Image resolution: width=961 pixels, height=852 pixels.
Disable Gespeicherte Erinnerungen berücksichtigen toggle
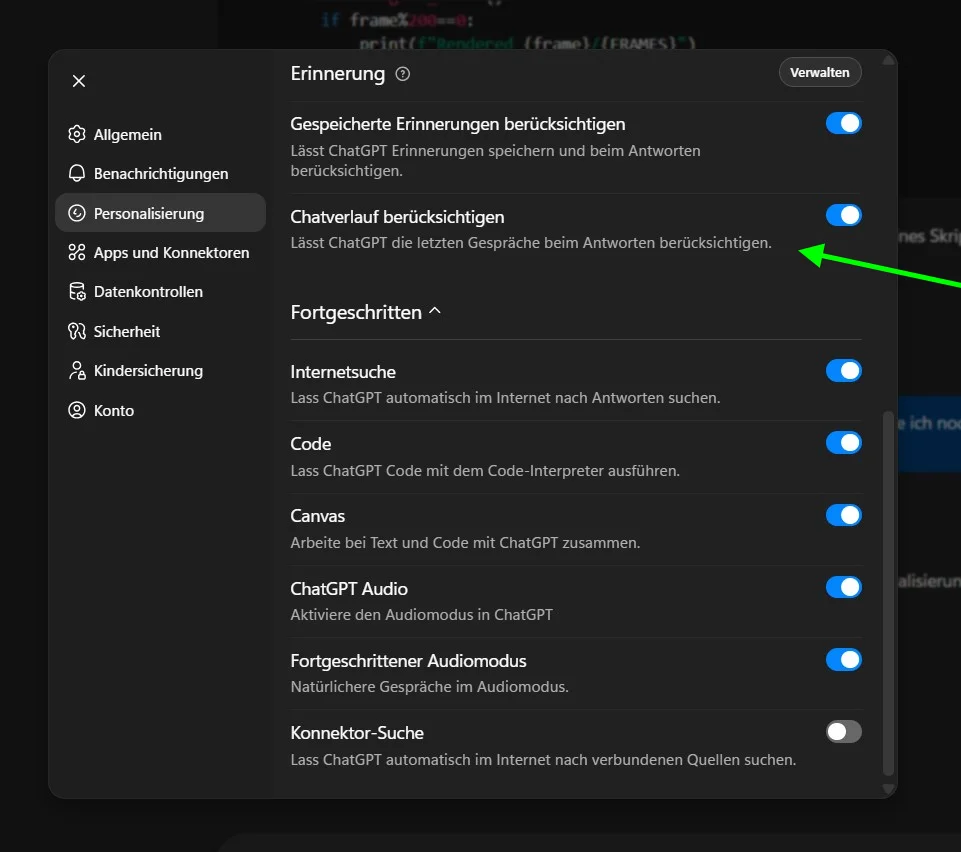[843, 123]
